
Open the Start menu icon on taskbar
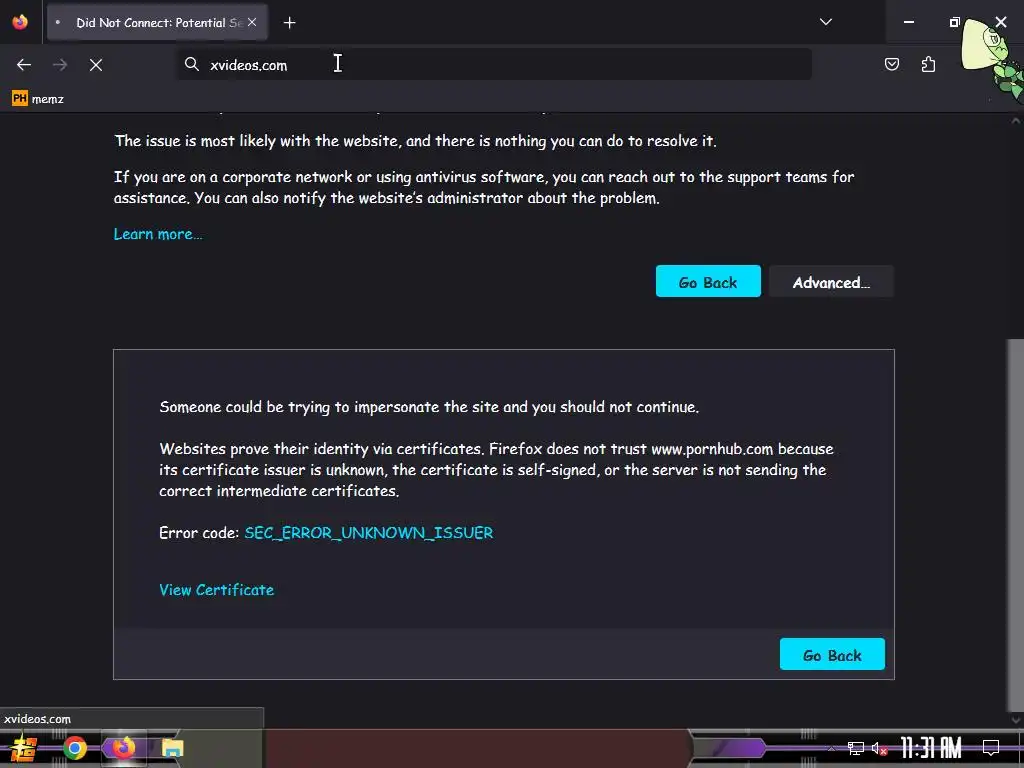pyautogui.click(x=24, y=748)
